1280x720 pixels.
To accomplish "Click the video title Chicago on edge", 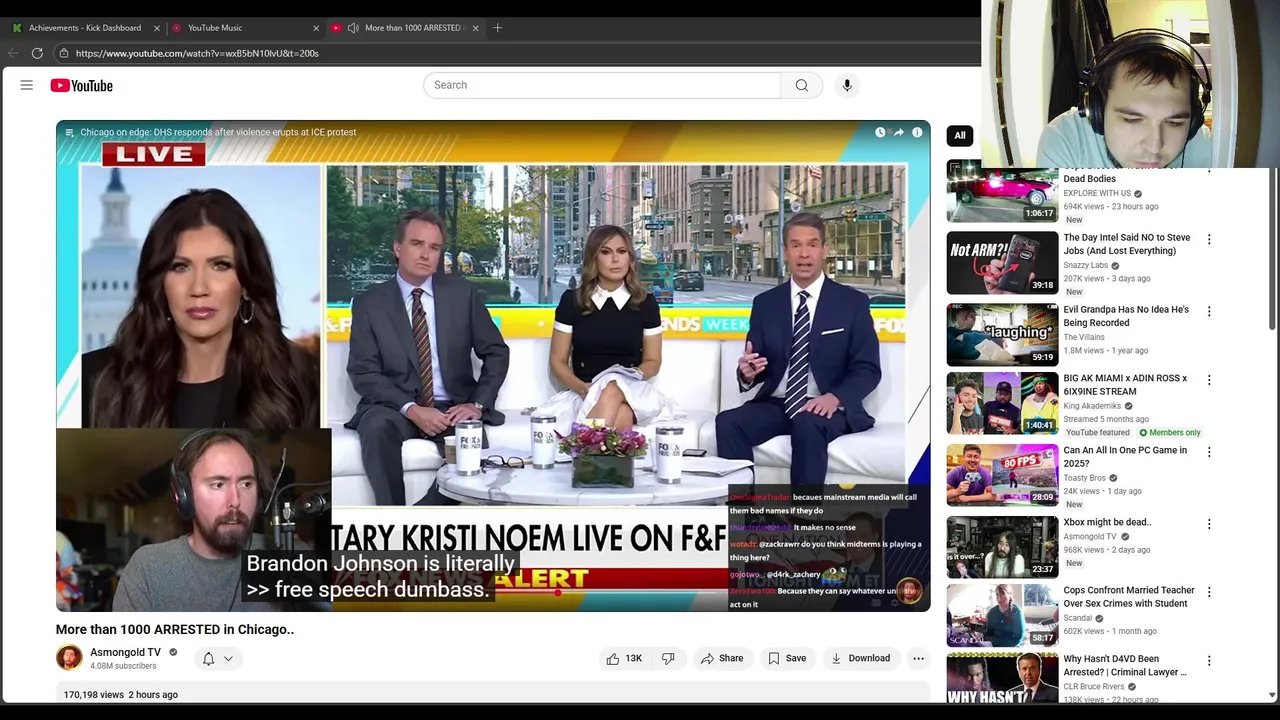I will coord(218,132).
